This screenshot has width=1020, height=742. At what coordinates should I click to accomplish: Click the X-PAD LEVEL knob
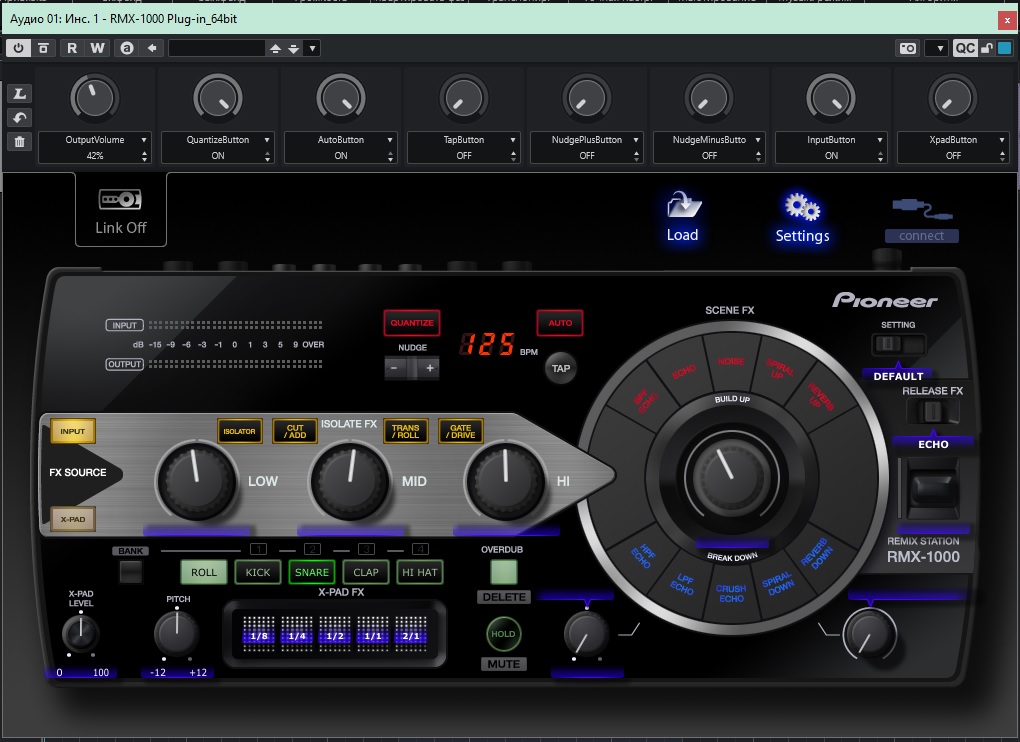pyautogui.click(x=81, y=633)
